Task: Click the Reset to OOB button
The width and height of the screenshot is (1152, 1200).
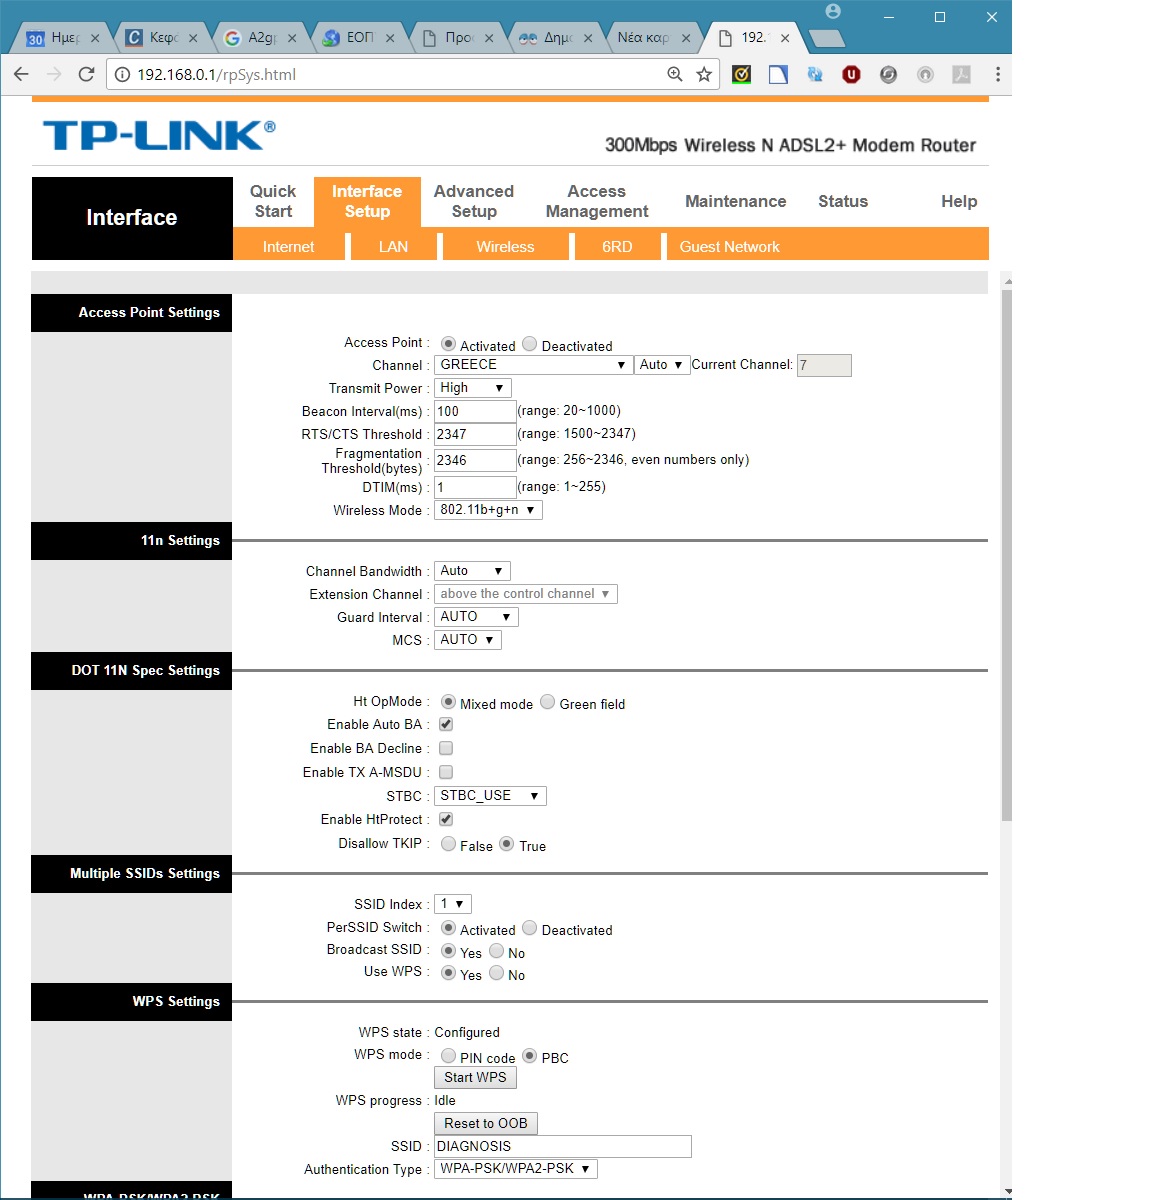Action: coord(486,1124)
